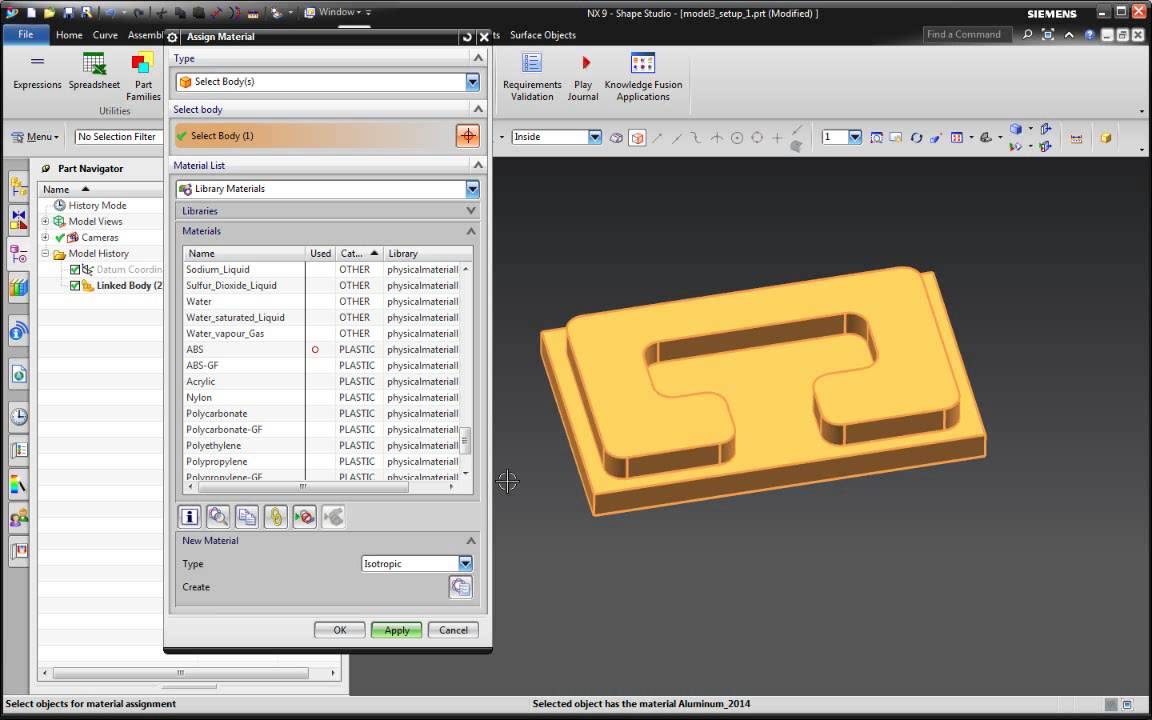Click the Save disk icon in title bar

click(68, 12)
